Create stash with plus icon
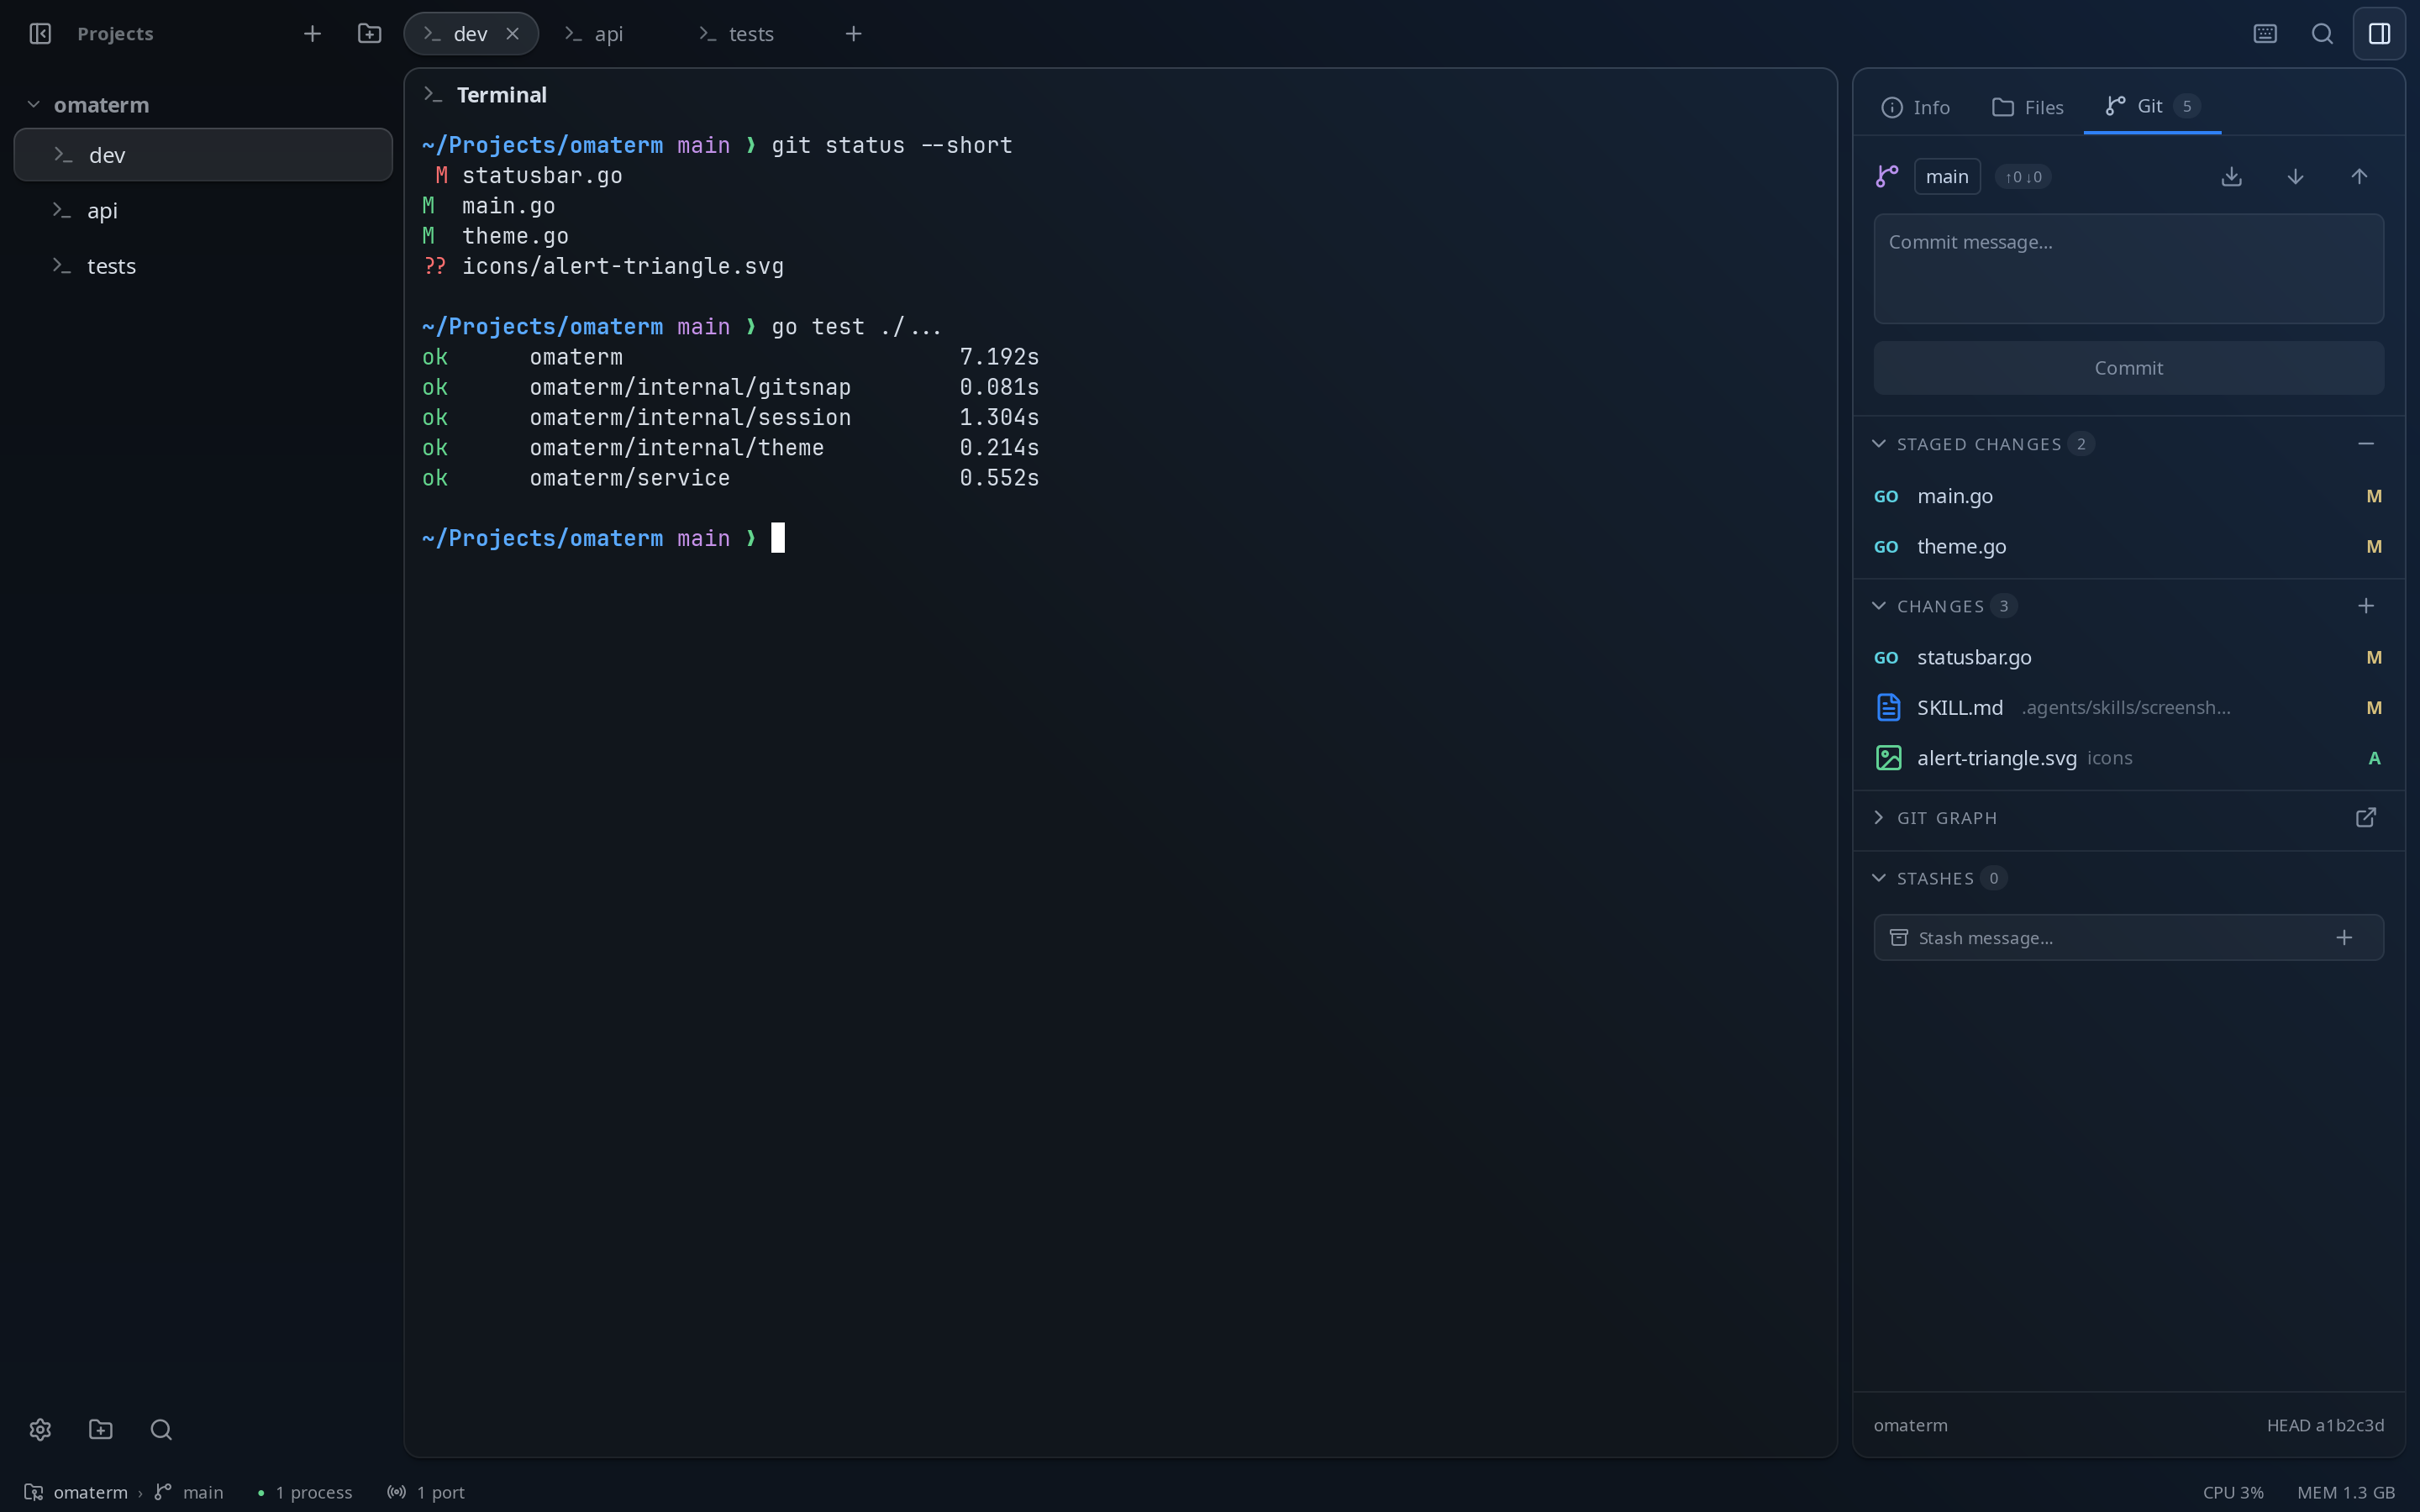Viewport: 2420px width, 1512px height. [x=2344, y=938]
